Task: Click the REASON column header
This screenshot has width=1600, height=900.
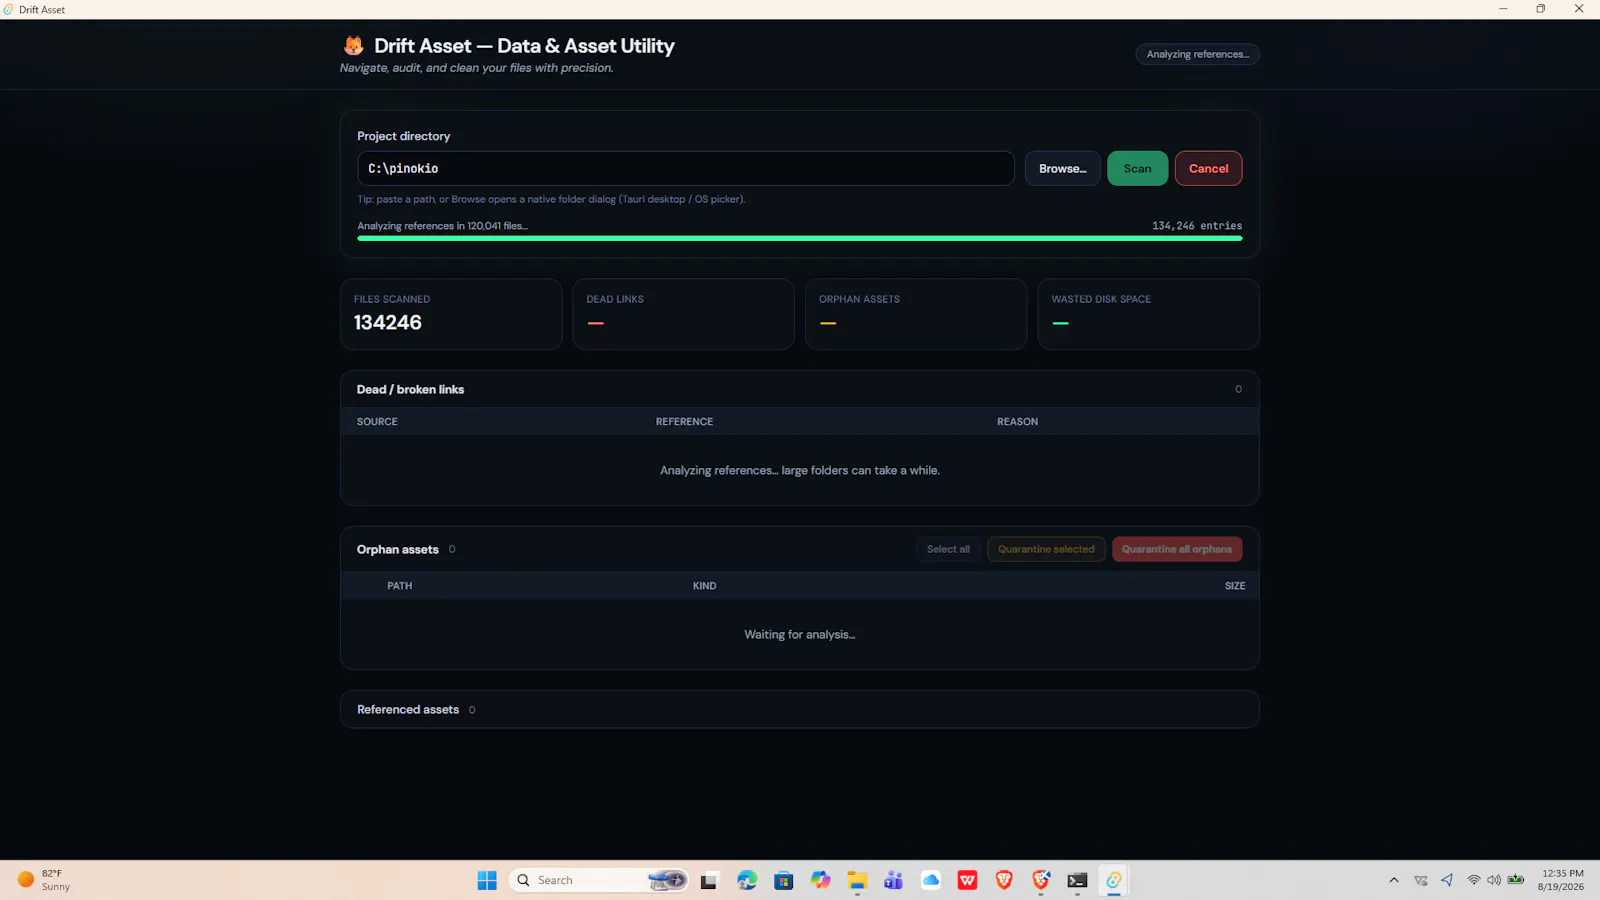Action: point(1017,422)
